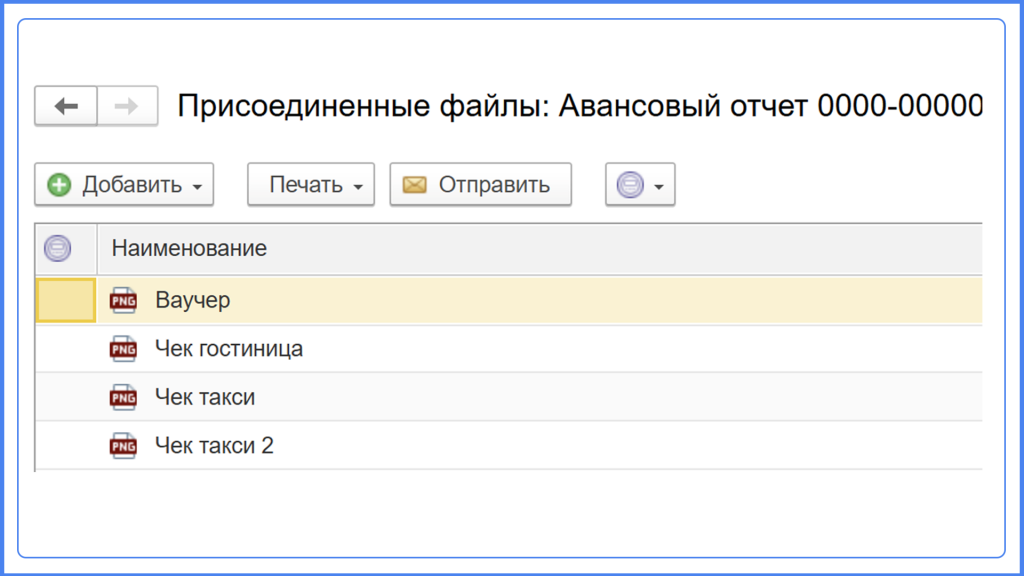Screen dimensions: 1024x576
Task: Click the green plus icon on Добавить
Action: click(60, 185)
